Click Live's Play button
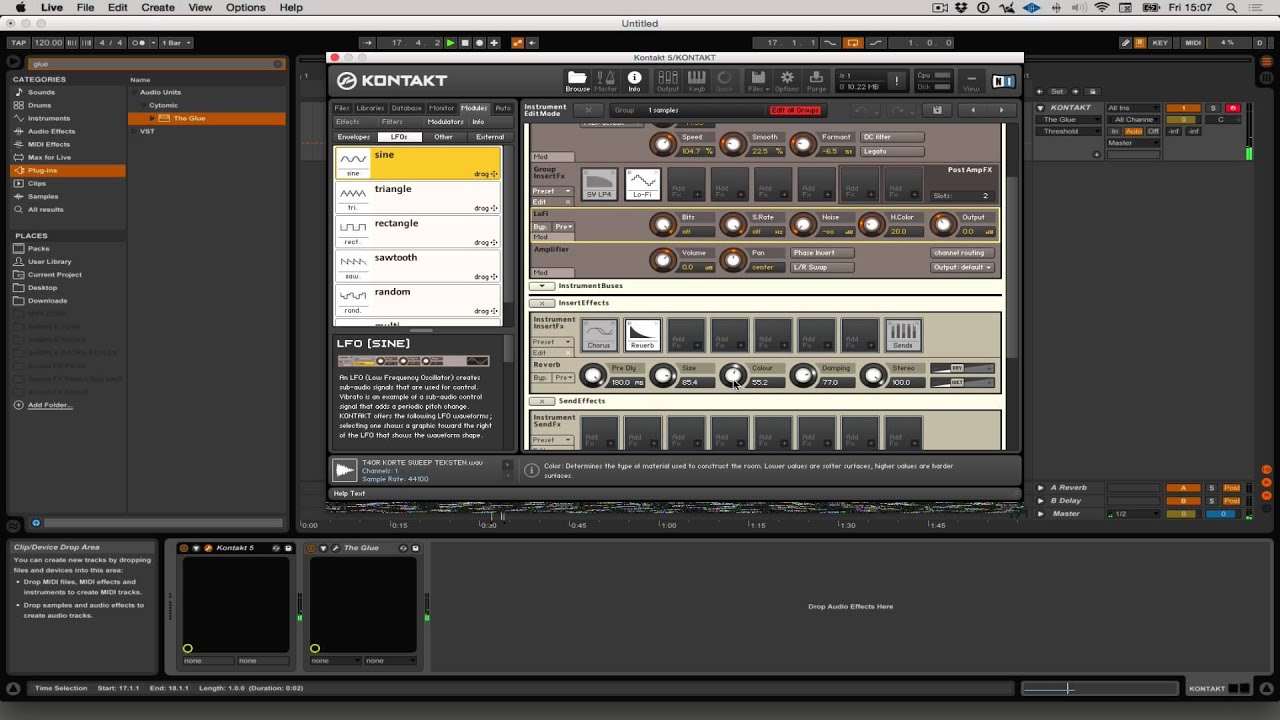Image resolution: width=1280 pixels, height=720 pixels. coord(450,43)
